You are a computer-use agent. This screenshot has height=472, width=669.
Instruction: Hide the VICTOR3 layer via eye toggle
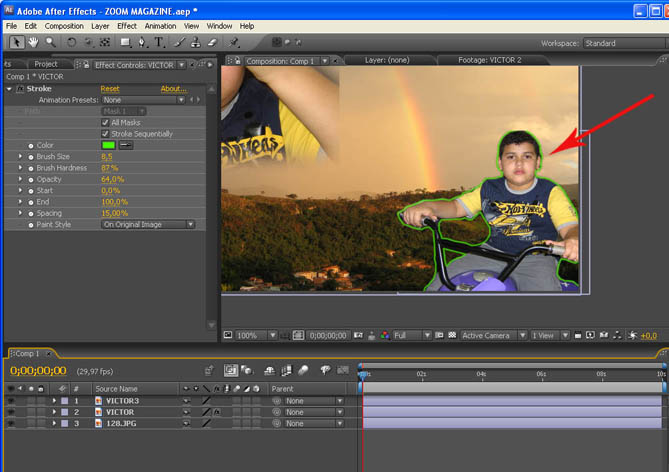coord(12,401)
